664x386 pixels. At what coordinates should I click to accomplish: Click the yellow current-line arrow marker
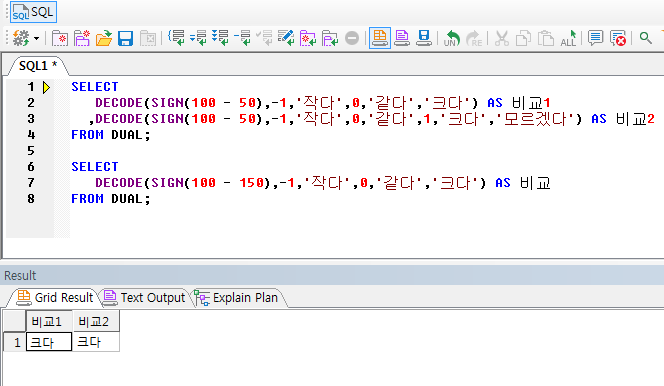point(46,87)
